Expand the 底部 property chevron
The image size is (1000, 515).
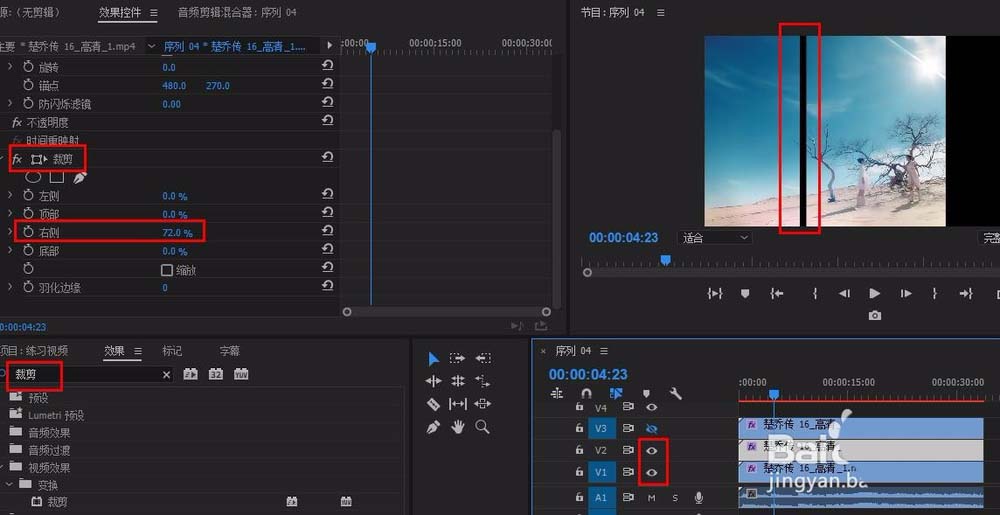(10, 250)
